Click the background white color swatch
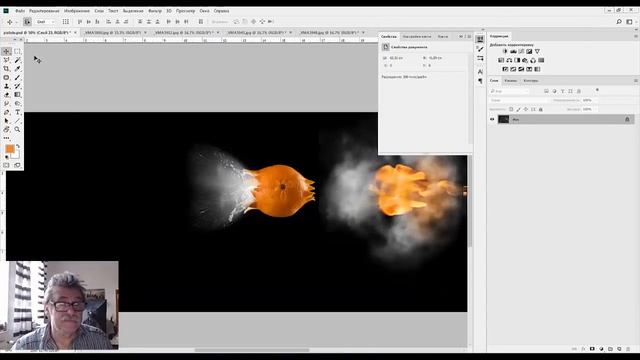 pos(16,156)
